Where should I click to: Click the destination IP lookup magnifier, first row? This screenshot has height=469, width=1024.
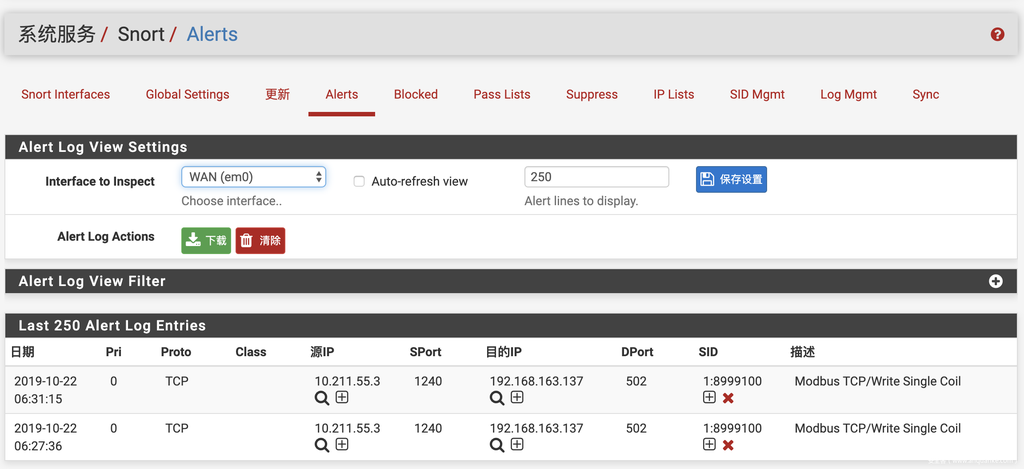497,398
